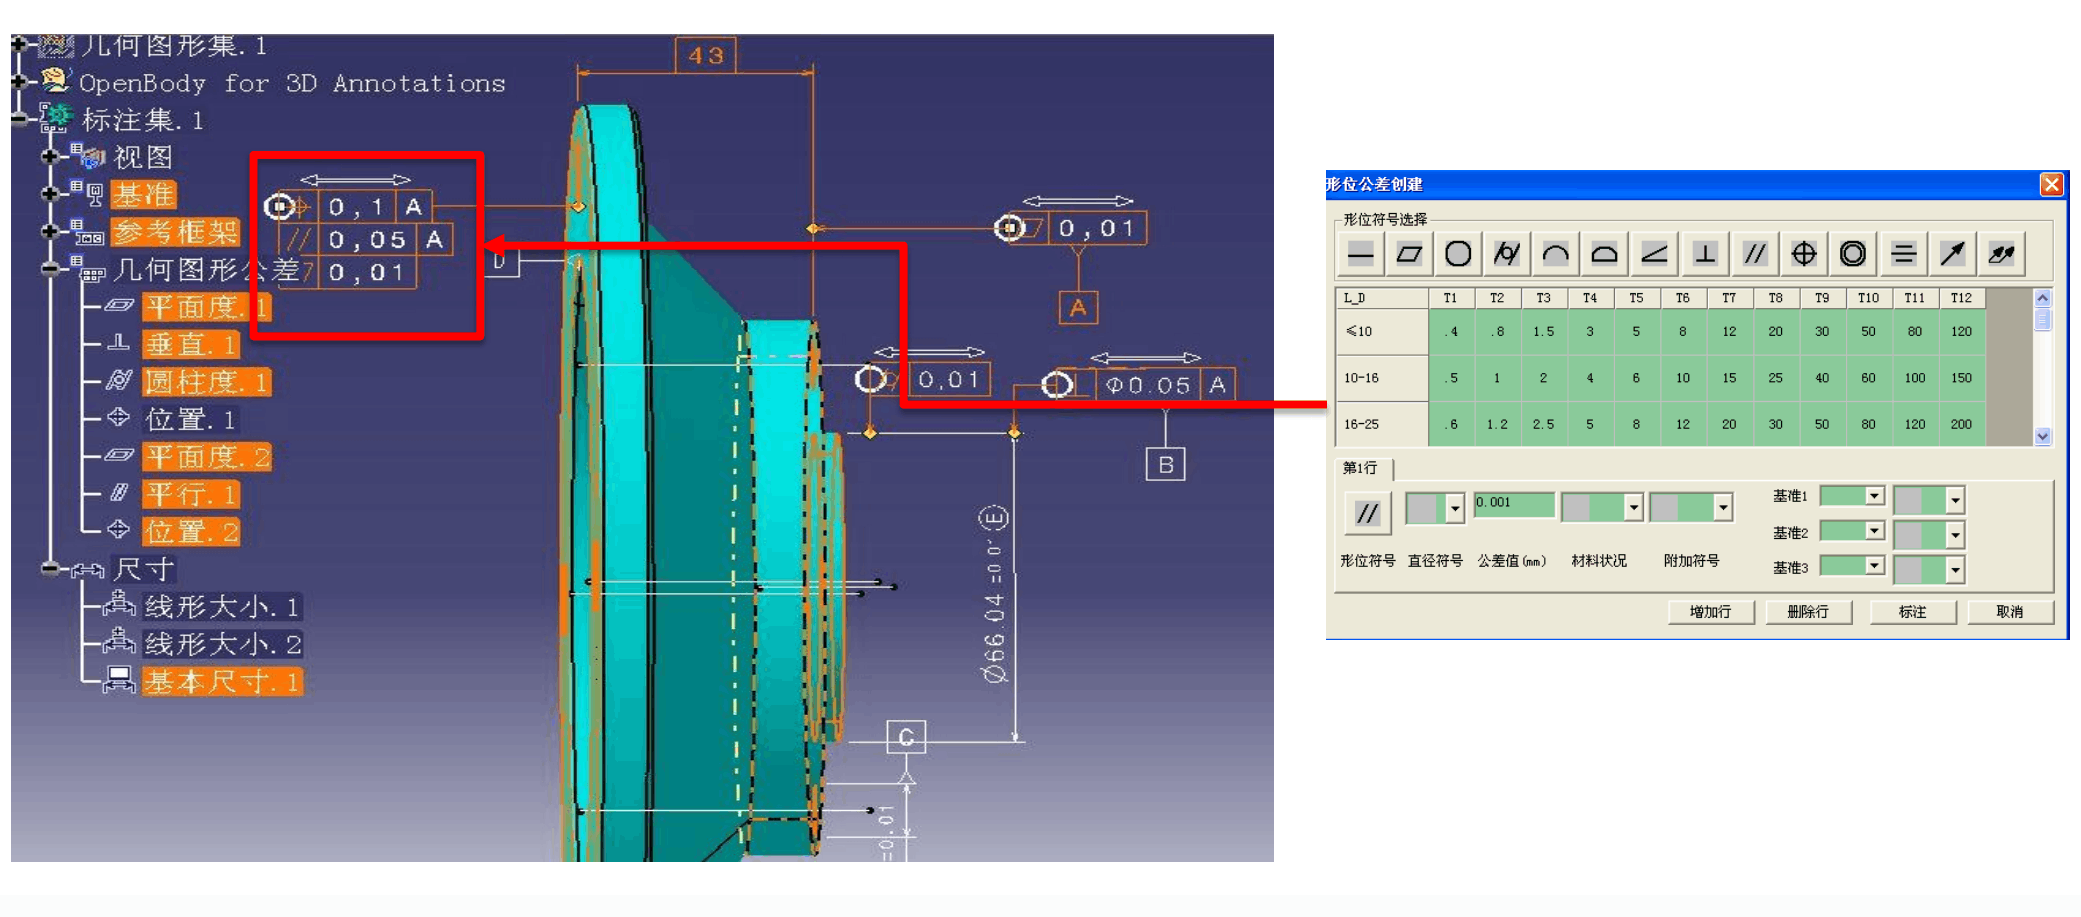Click the perpendicularity icon beside 垂直.1
This screenshot has height=917, width=2081.
click(119, 343)
